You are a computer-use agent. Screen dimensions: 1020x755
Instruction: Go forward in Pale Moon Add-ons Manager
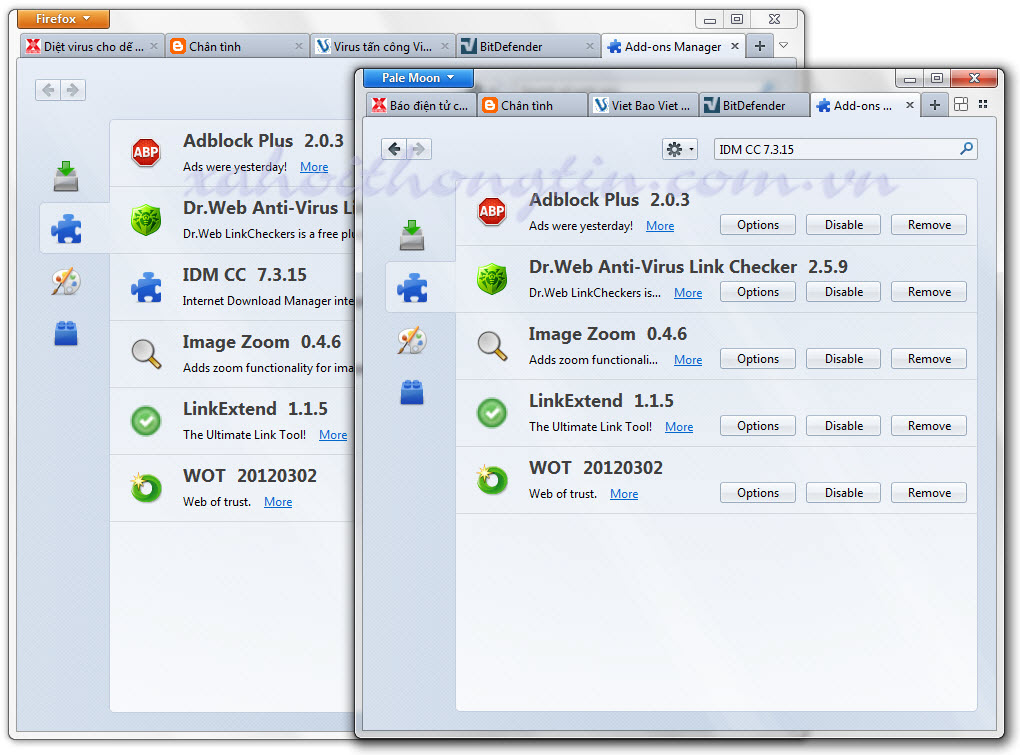[420, 149]
